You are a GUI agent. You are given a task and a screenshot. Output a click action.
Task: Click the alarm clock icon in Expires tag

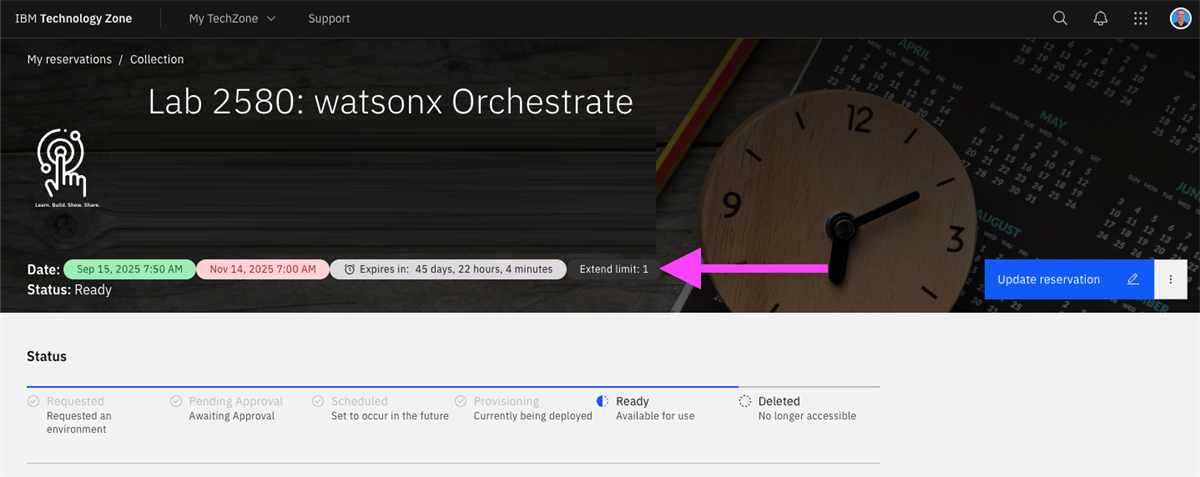point(349,269)
